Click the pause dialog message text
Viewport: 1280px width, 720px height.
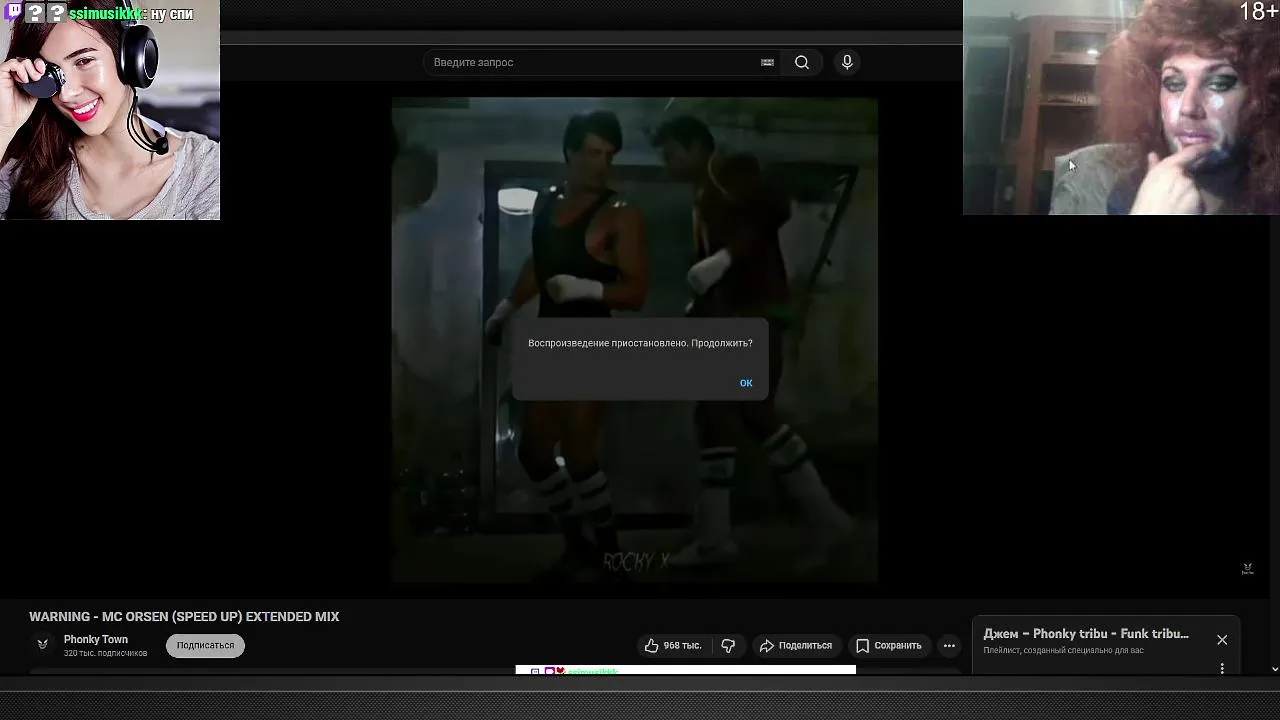pyautogui.click(x=640, y=343)
